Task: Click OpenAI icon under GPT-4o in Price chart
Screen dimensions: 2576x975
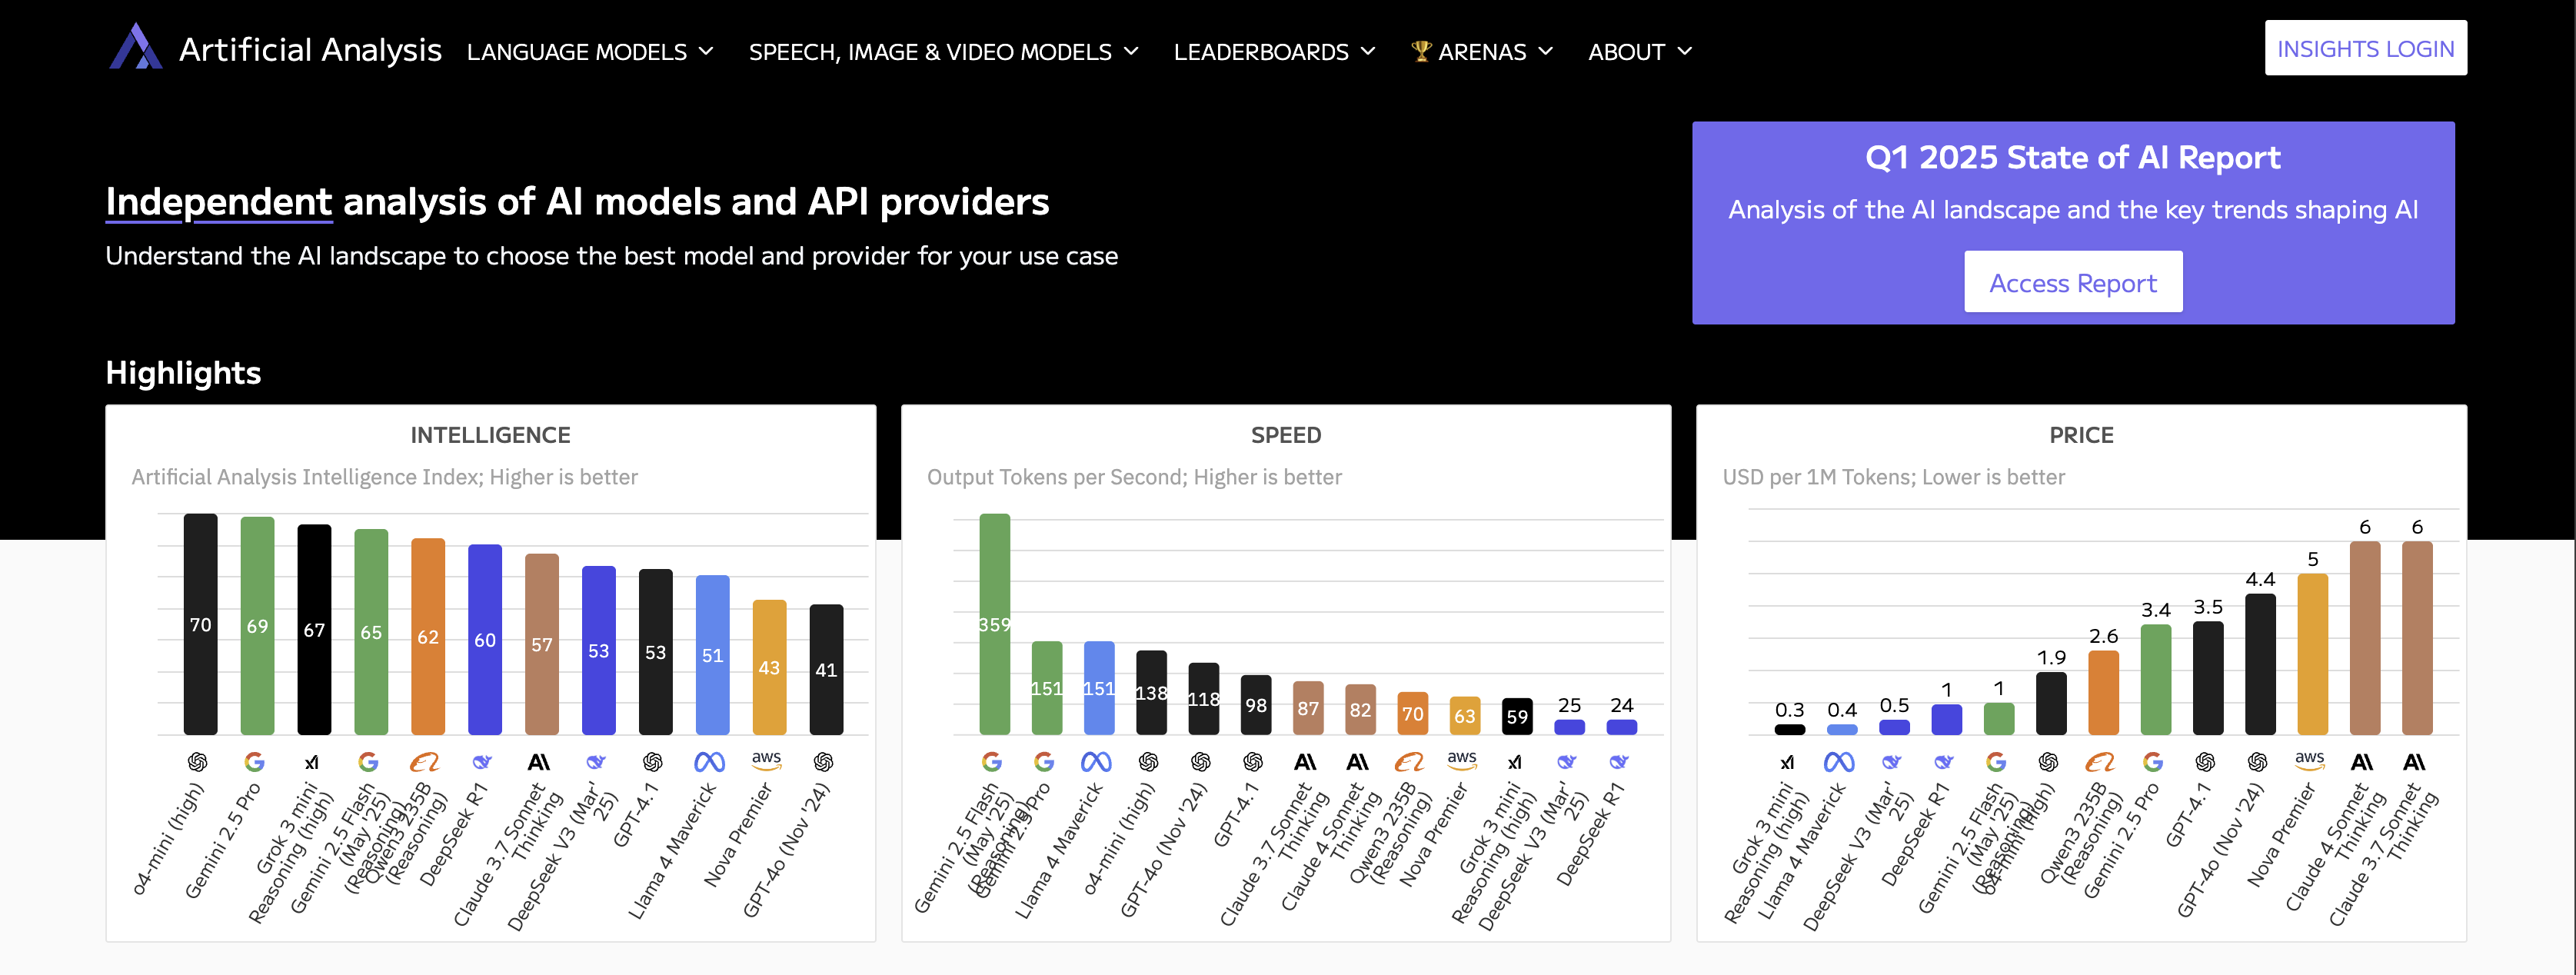Action: 2257,762
